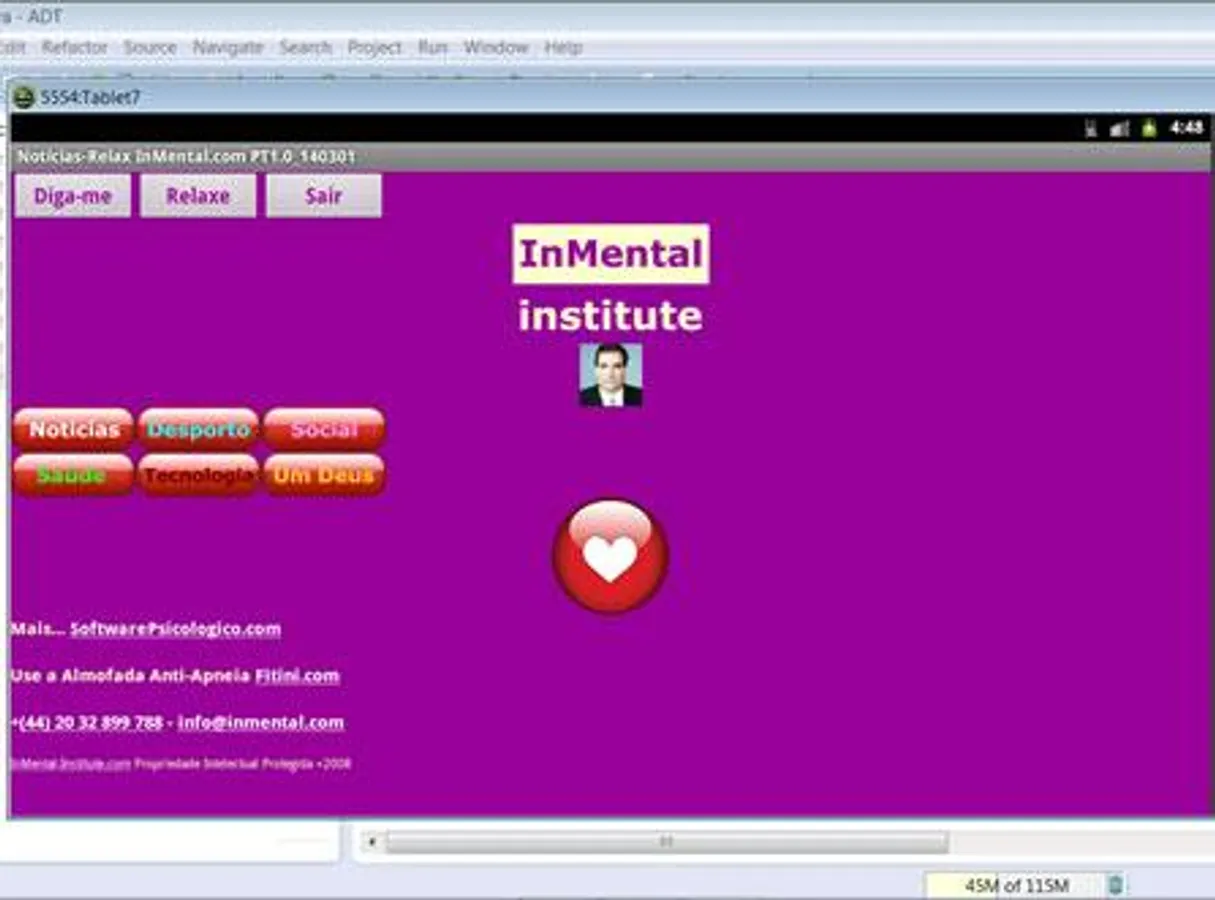Click the portrait photo thumbnail
Viewport: 1215px width, 900px height.
pyautogui.click(x=611, y=375)
